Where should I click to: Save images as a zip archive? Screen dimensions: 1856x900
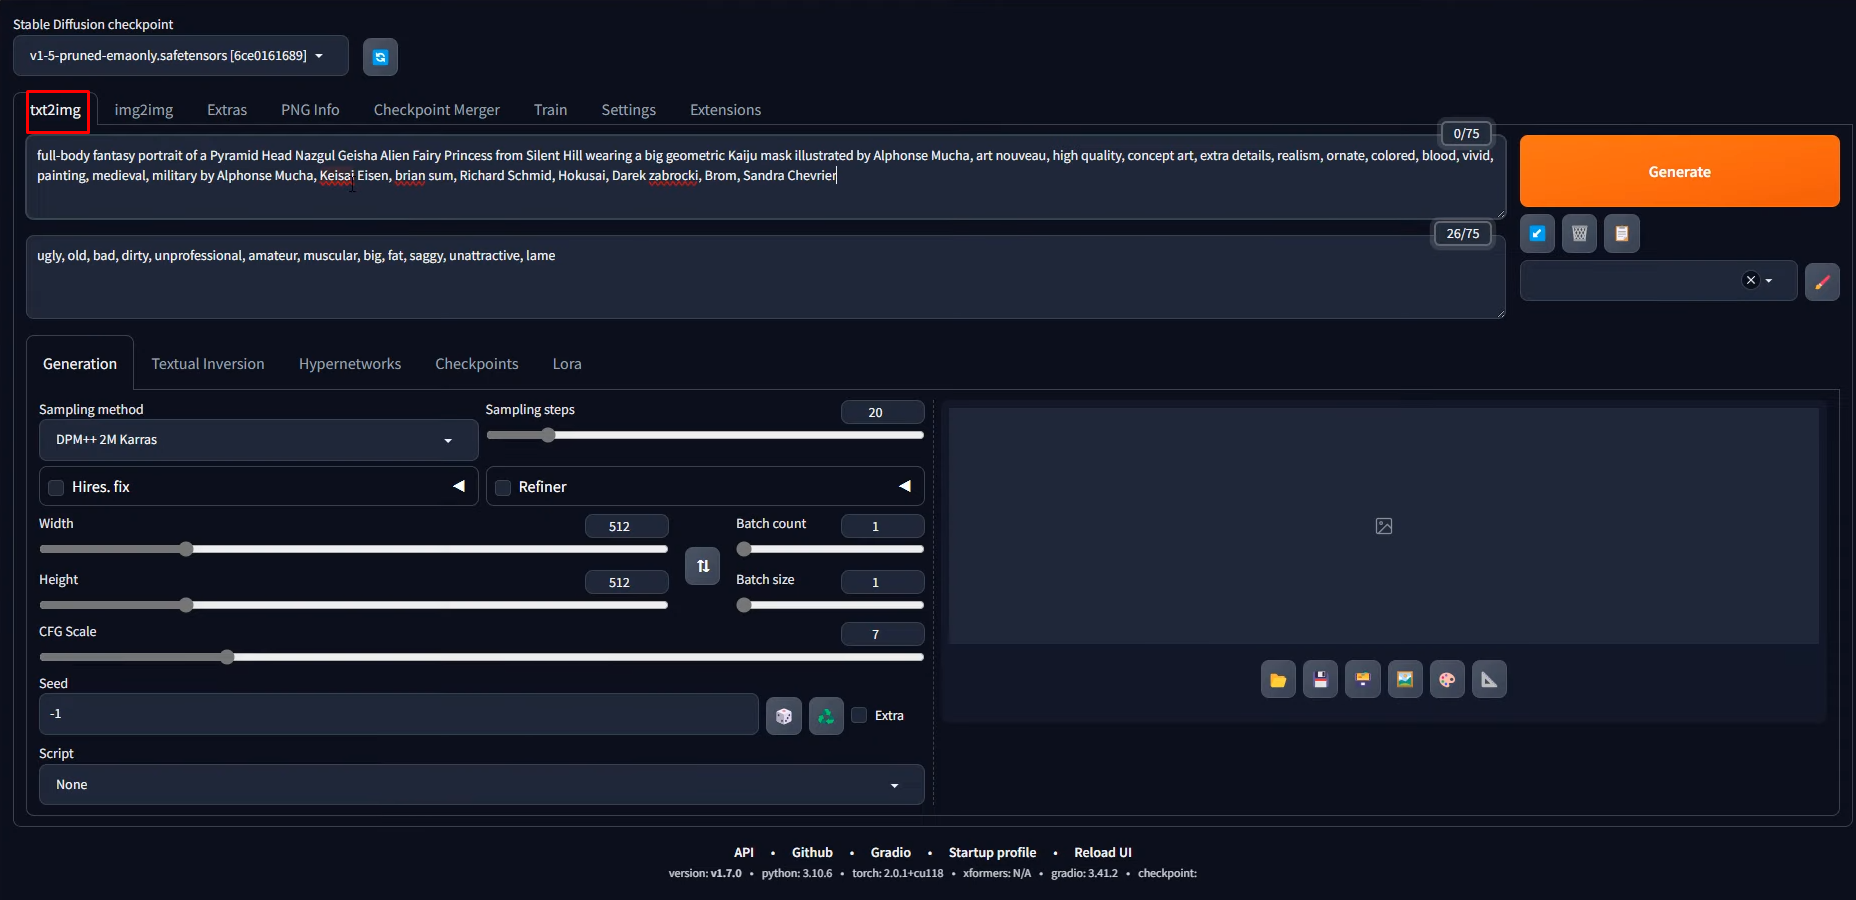1362,680
